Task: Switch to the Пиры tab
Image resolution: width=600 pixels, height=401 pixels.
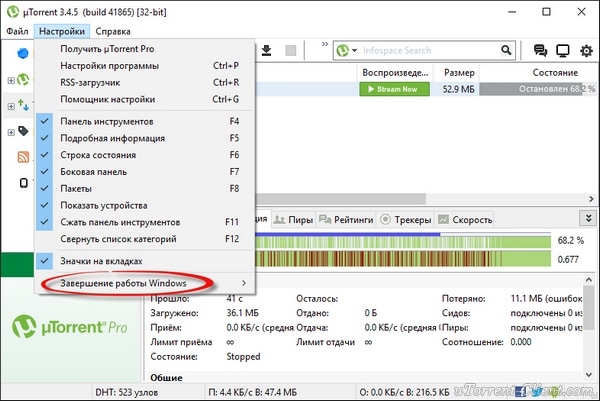Action: coord(293,220)
